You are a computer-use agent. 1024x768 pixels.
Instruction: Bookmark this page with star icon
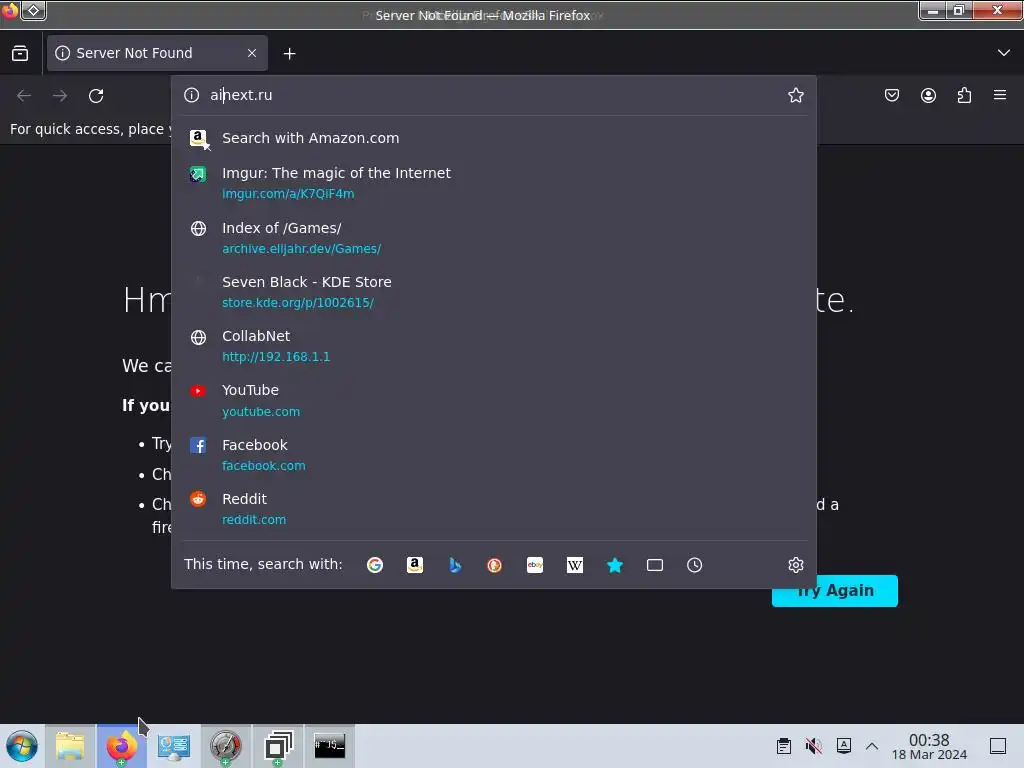[x=795, y=95]
